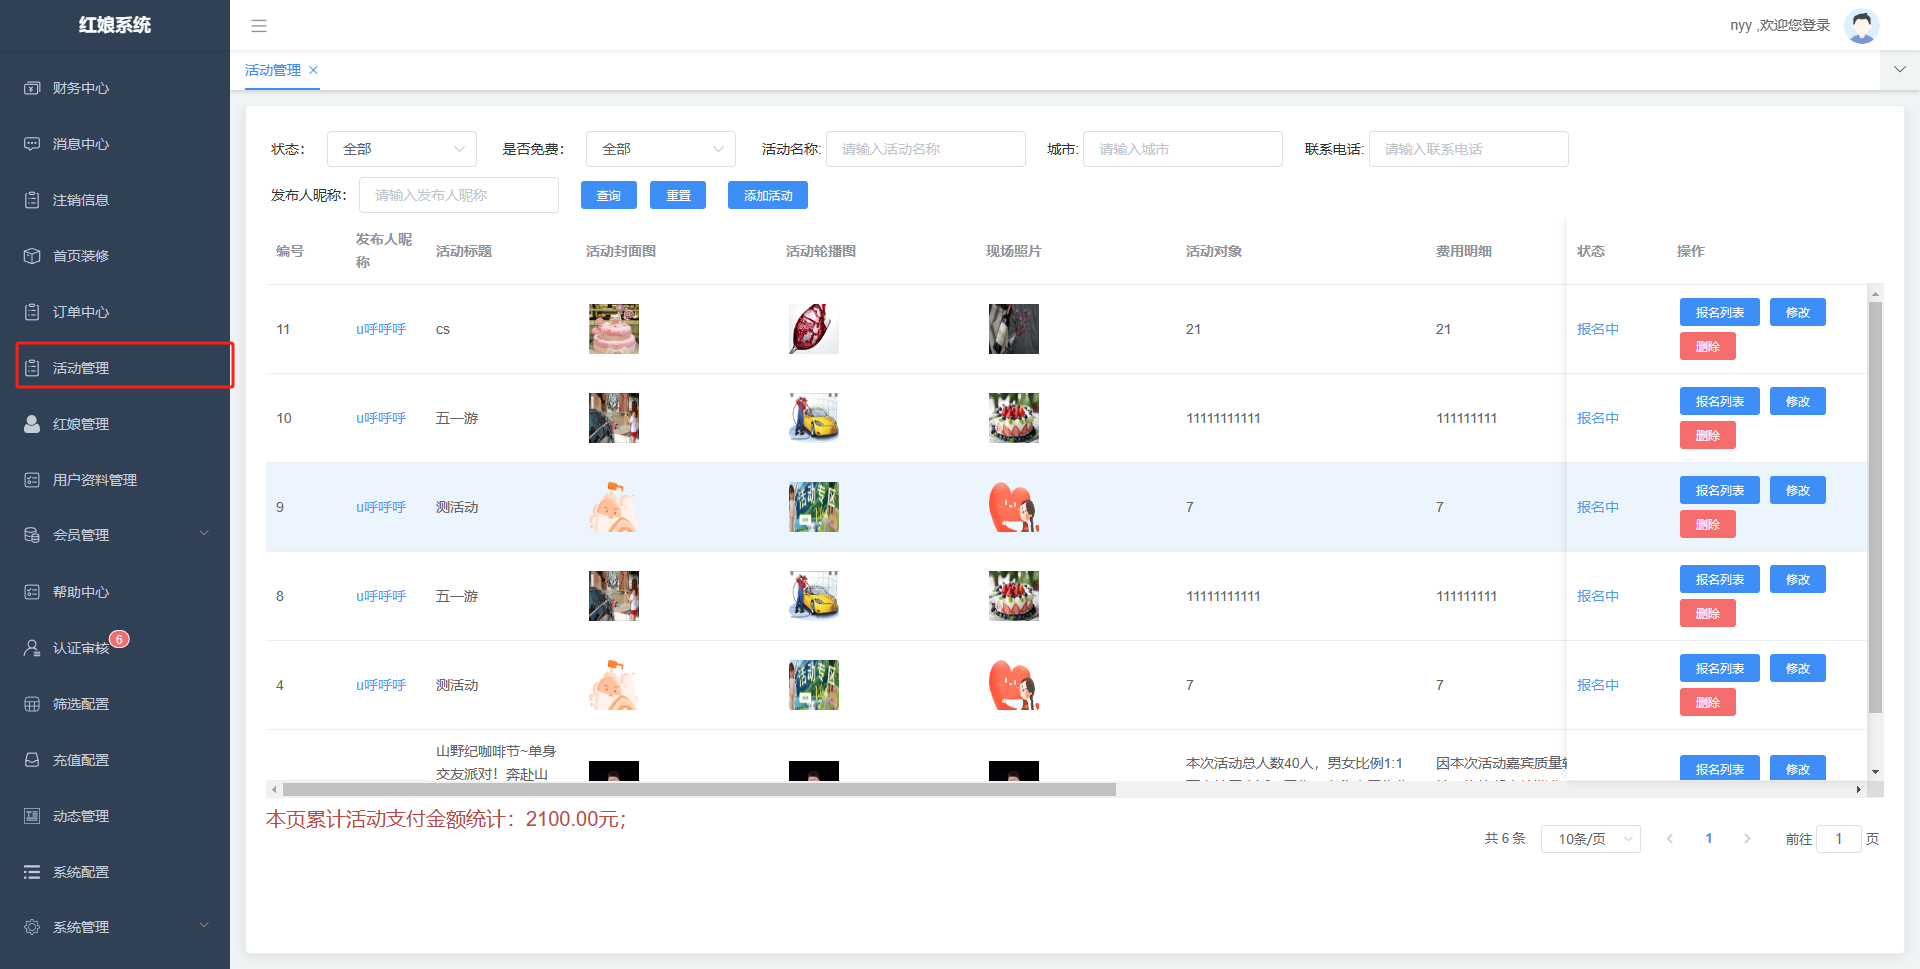Open 认证审核 with badge 6
Image resolution: width=1920 pixels, height=969 pixels.
80,648
